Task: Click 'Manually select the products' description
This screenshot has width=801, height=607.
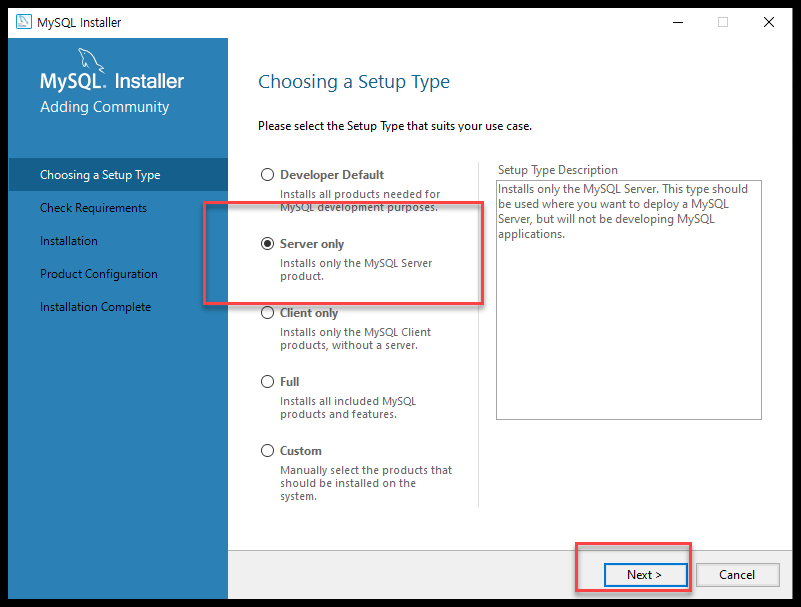Action: pos(366,483)
